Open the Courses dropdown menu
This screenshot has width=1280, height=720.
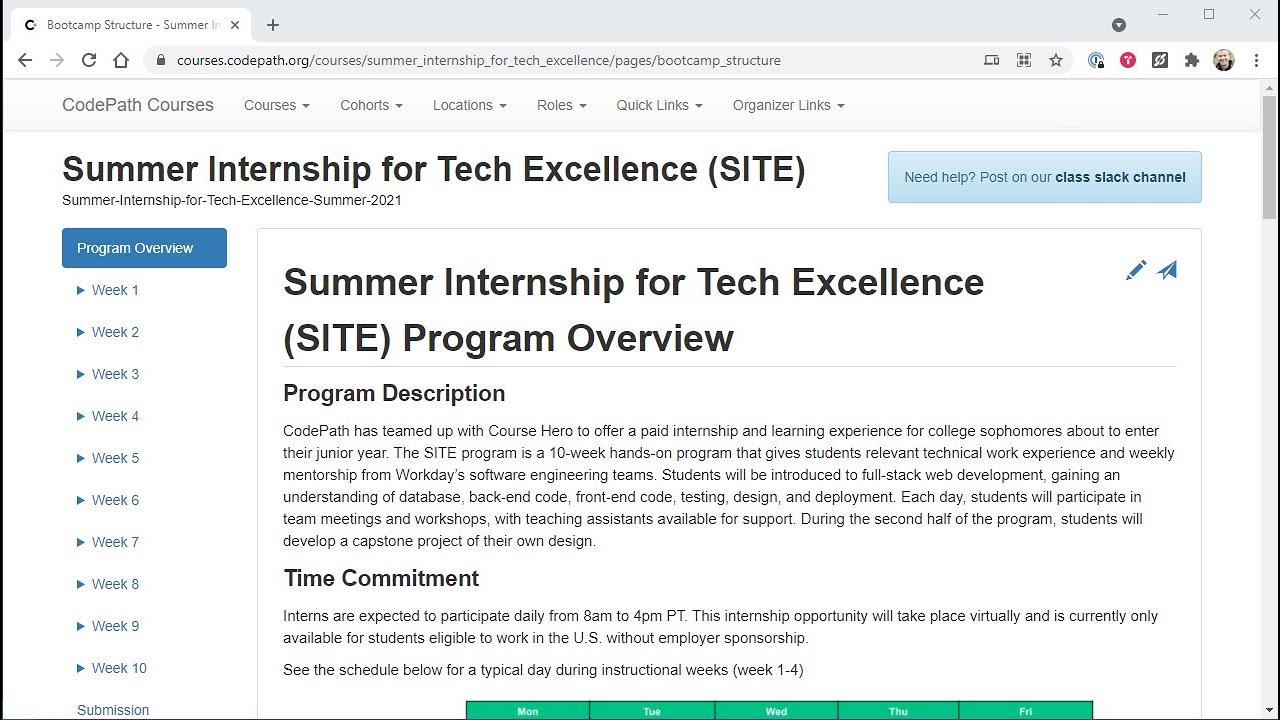point(276,105)
